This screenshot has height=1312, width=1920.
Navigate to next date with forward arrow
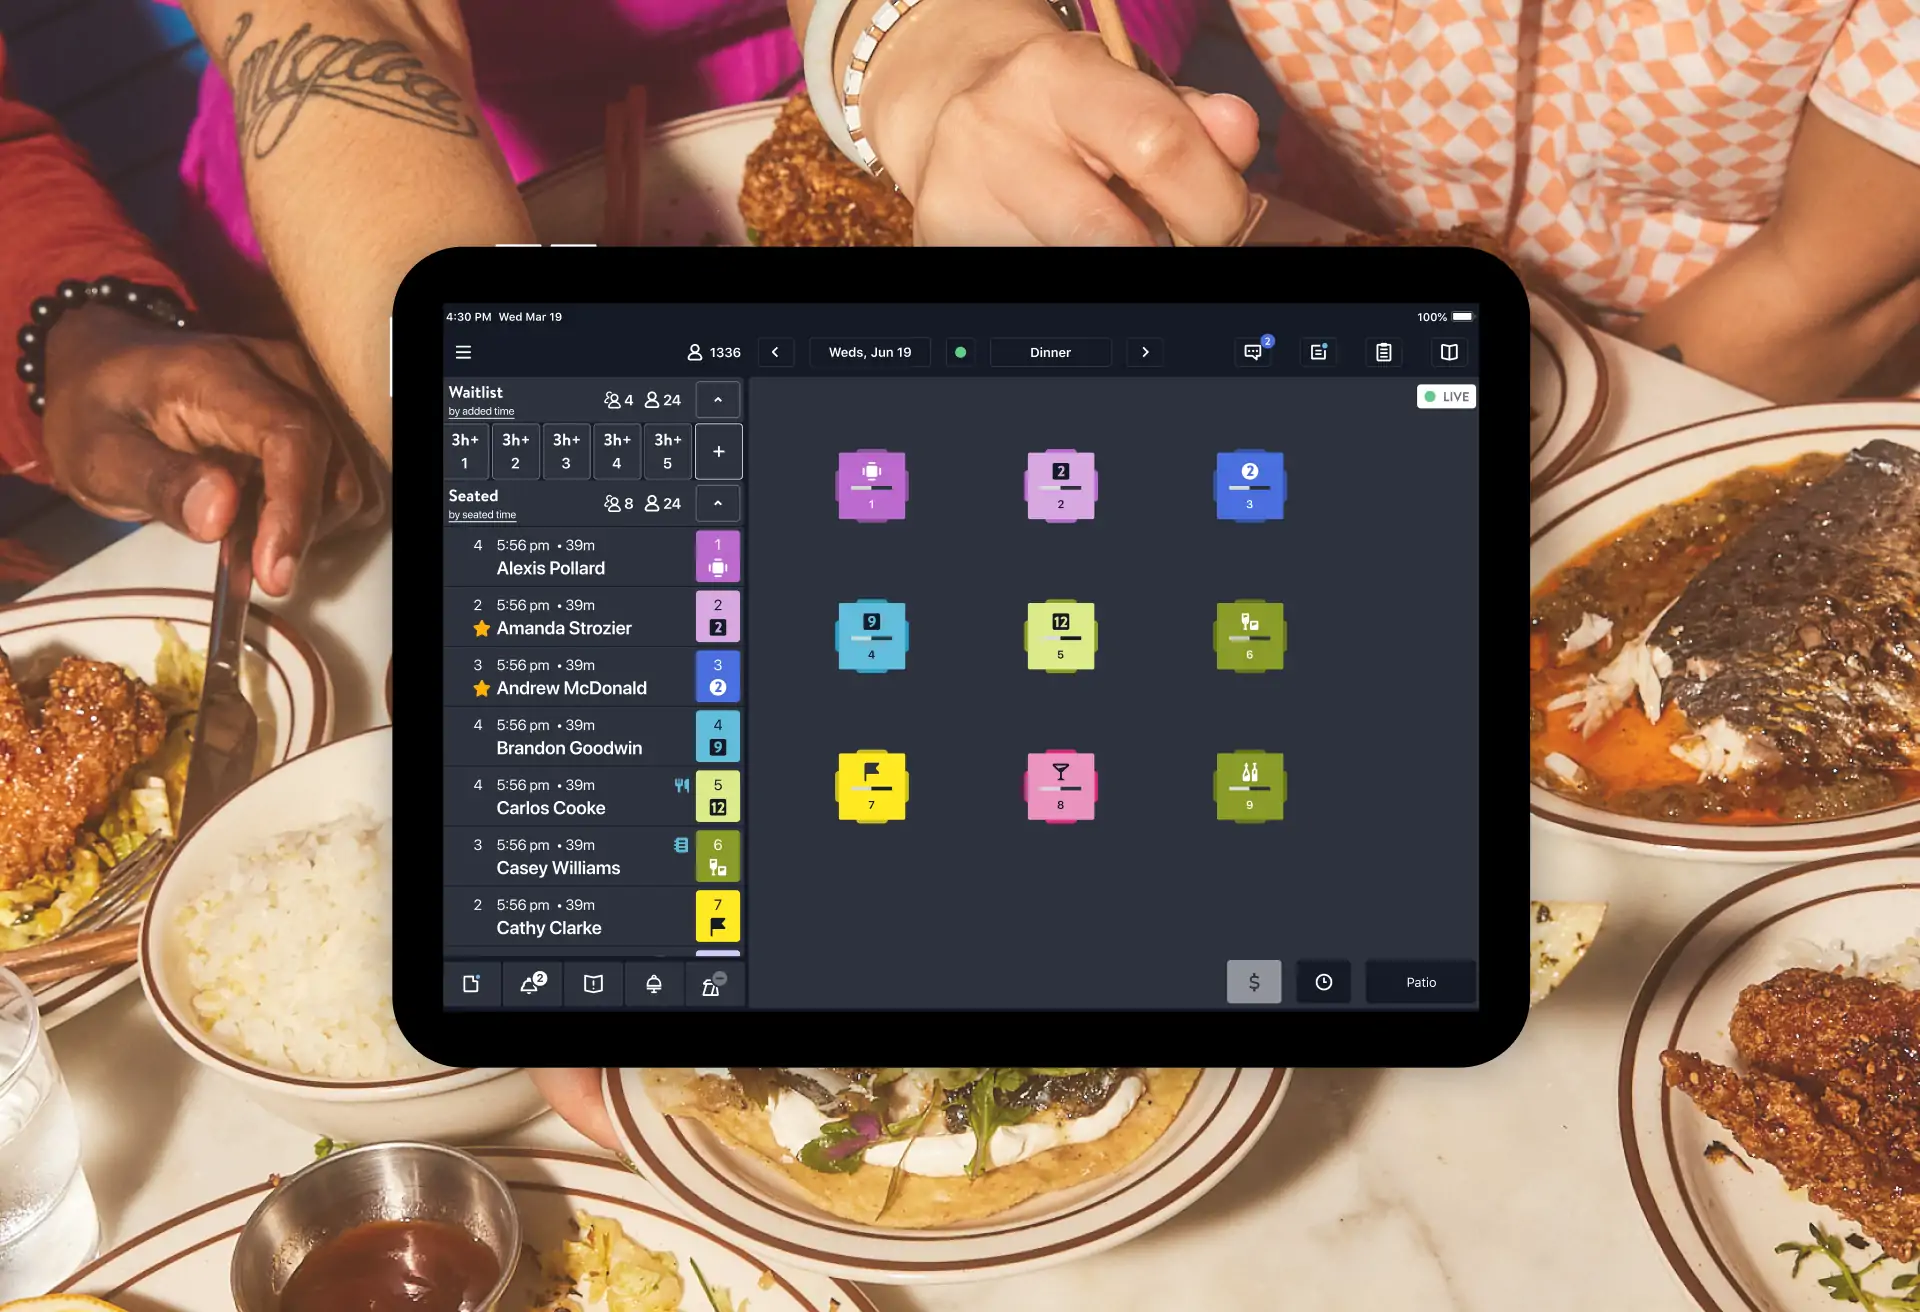[x=1145, y=350]
